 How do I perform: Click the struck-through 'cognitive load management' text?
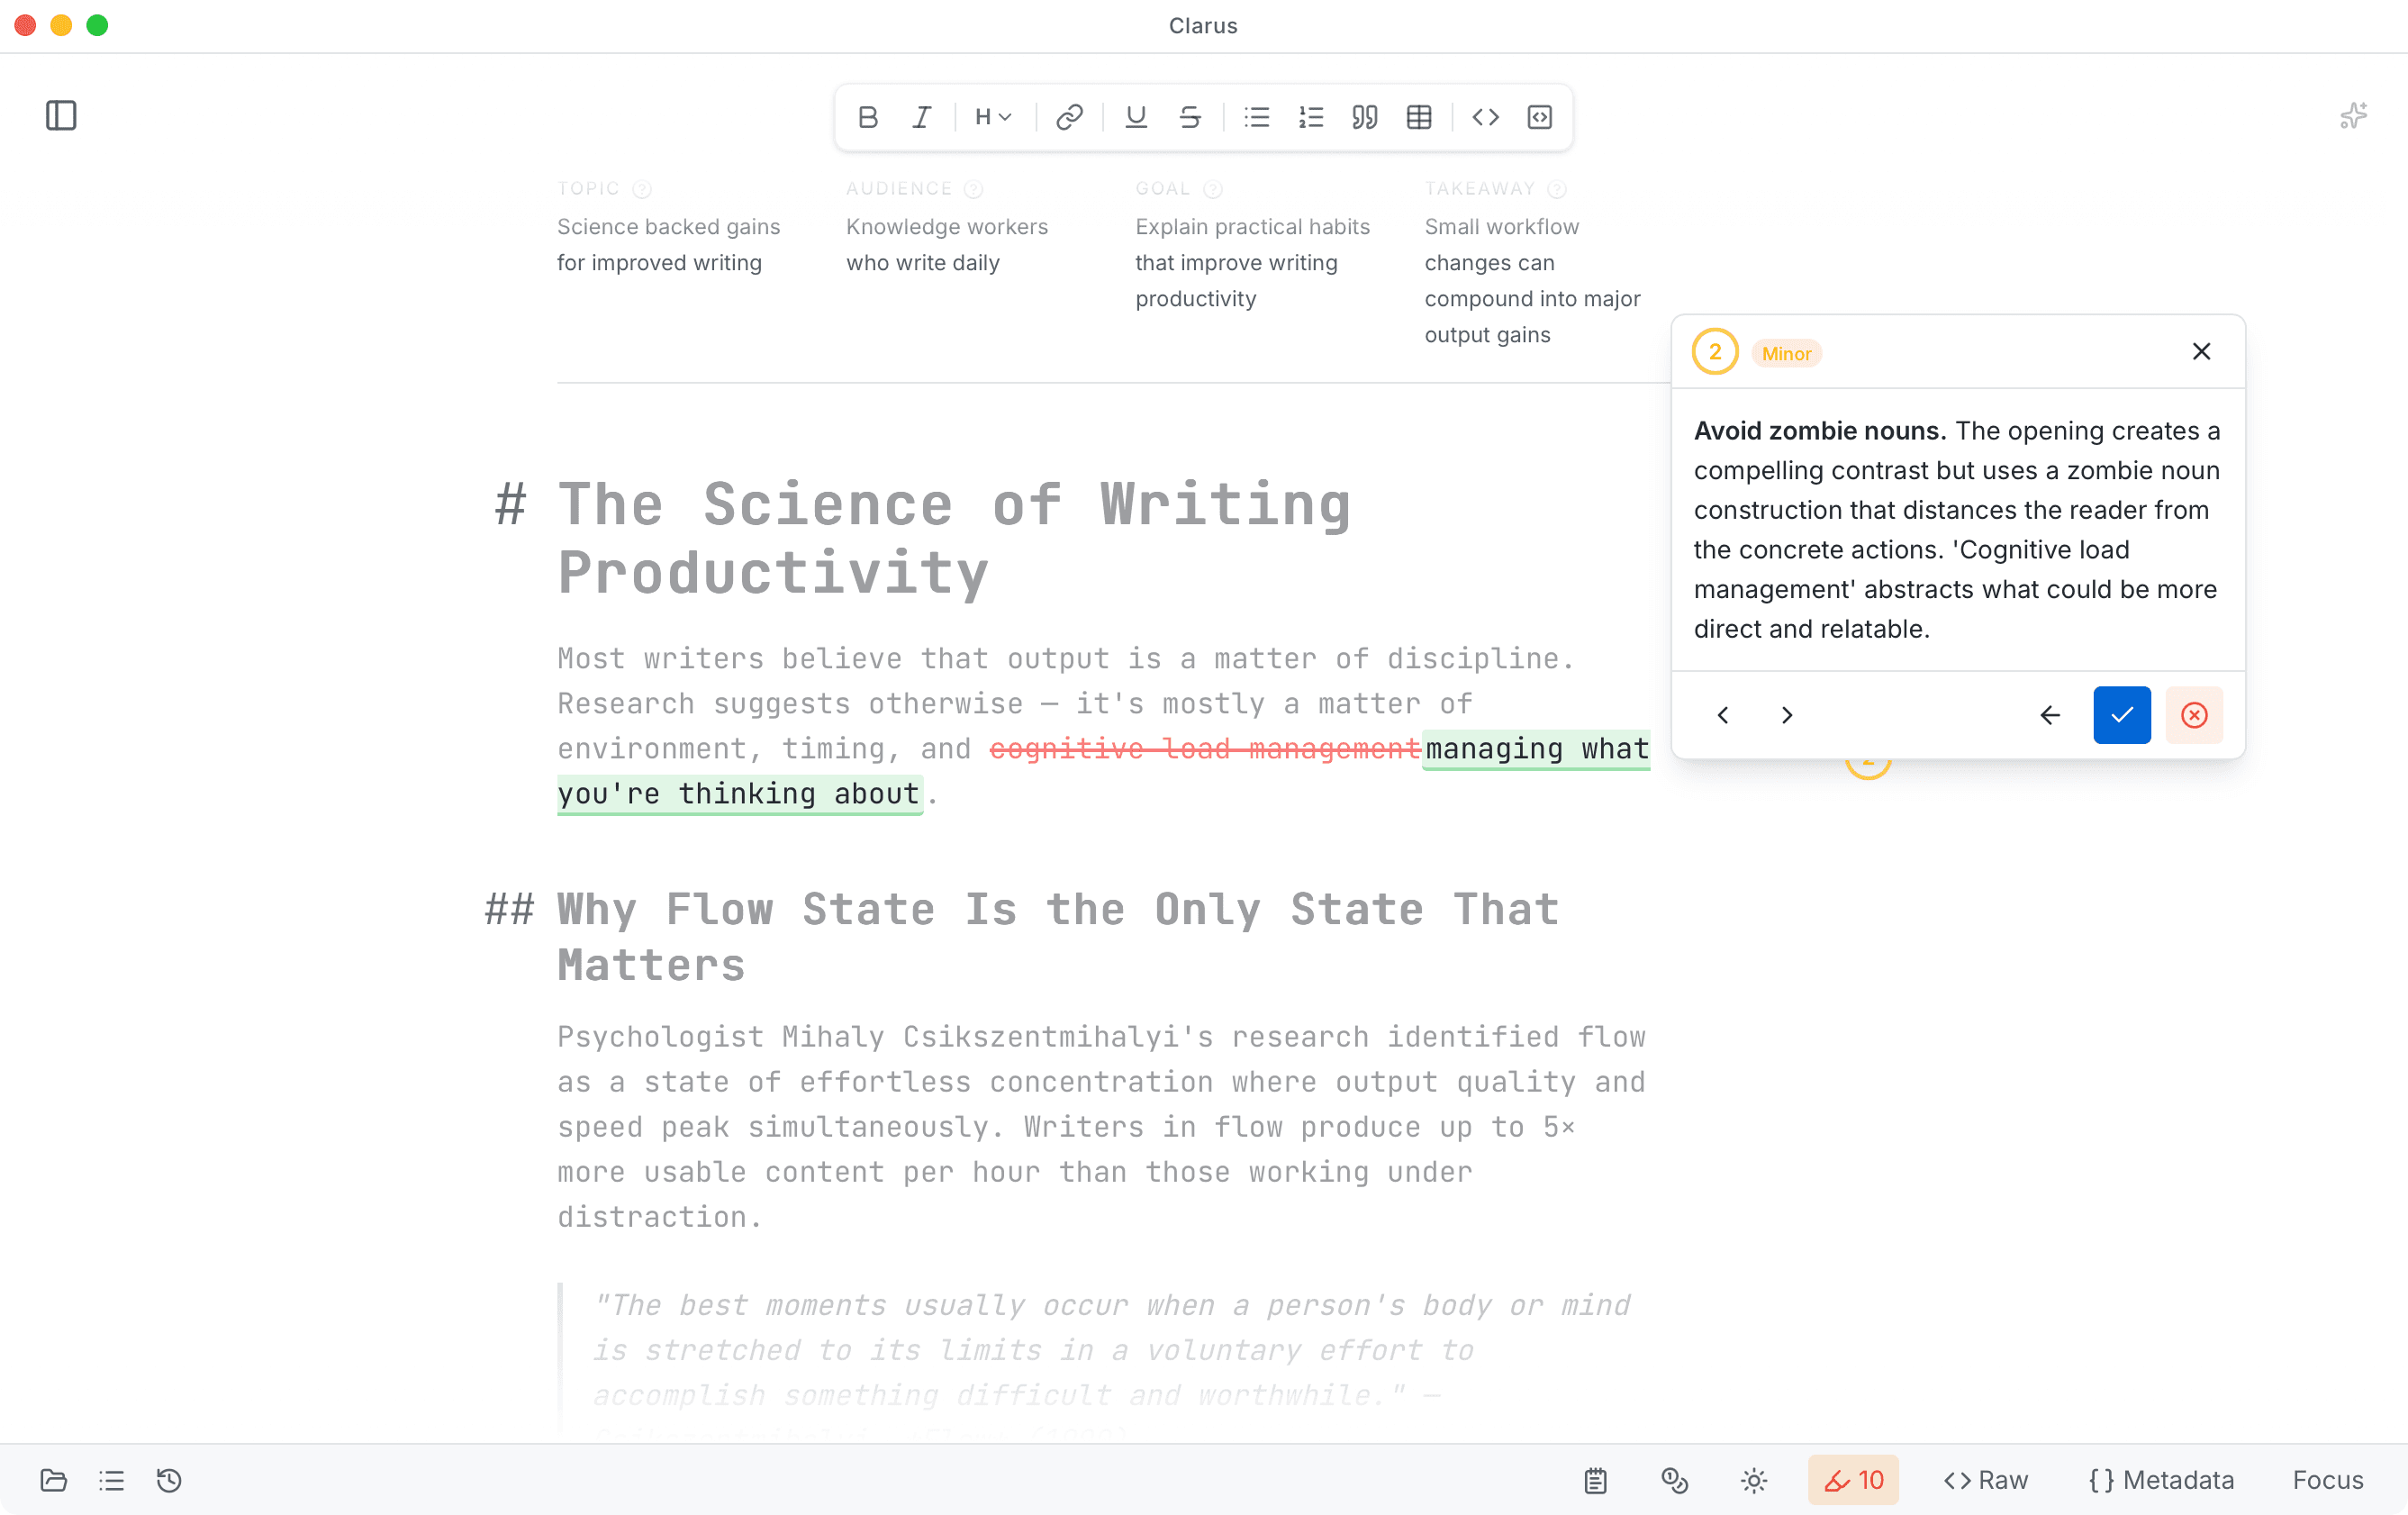pos(1205,749)
